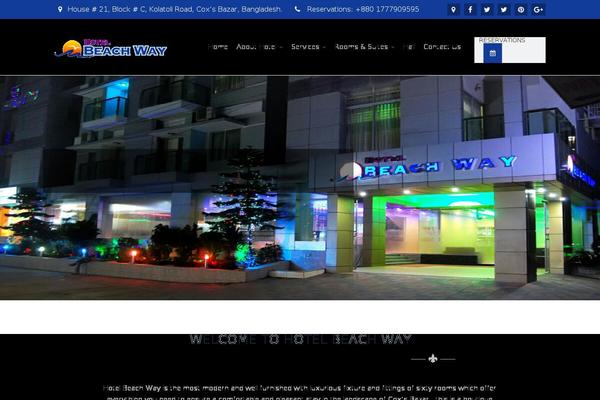Click the Welcome to Hotel Beach Way heading
The width and height of the screenshot is (600, 400).
301,339
